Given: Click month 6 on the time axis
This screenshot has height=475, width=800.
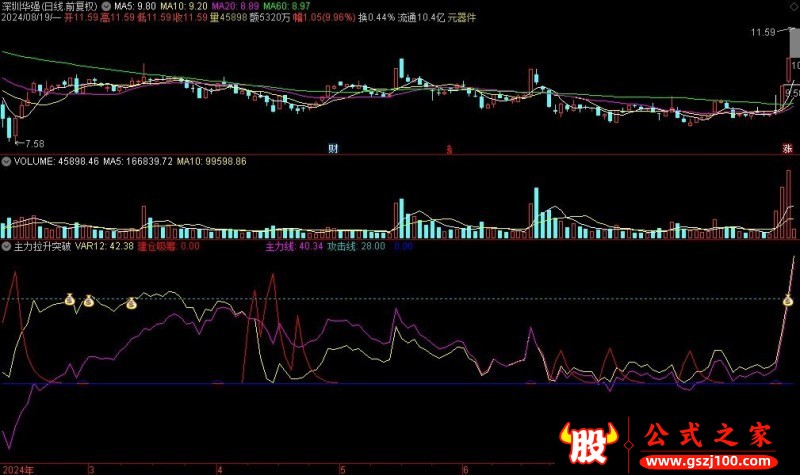Looking at the screenshot, I should (465, 470).
